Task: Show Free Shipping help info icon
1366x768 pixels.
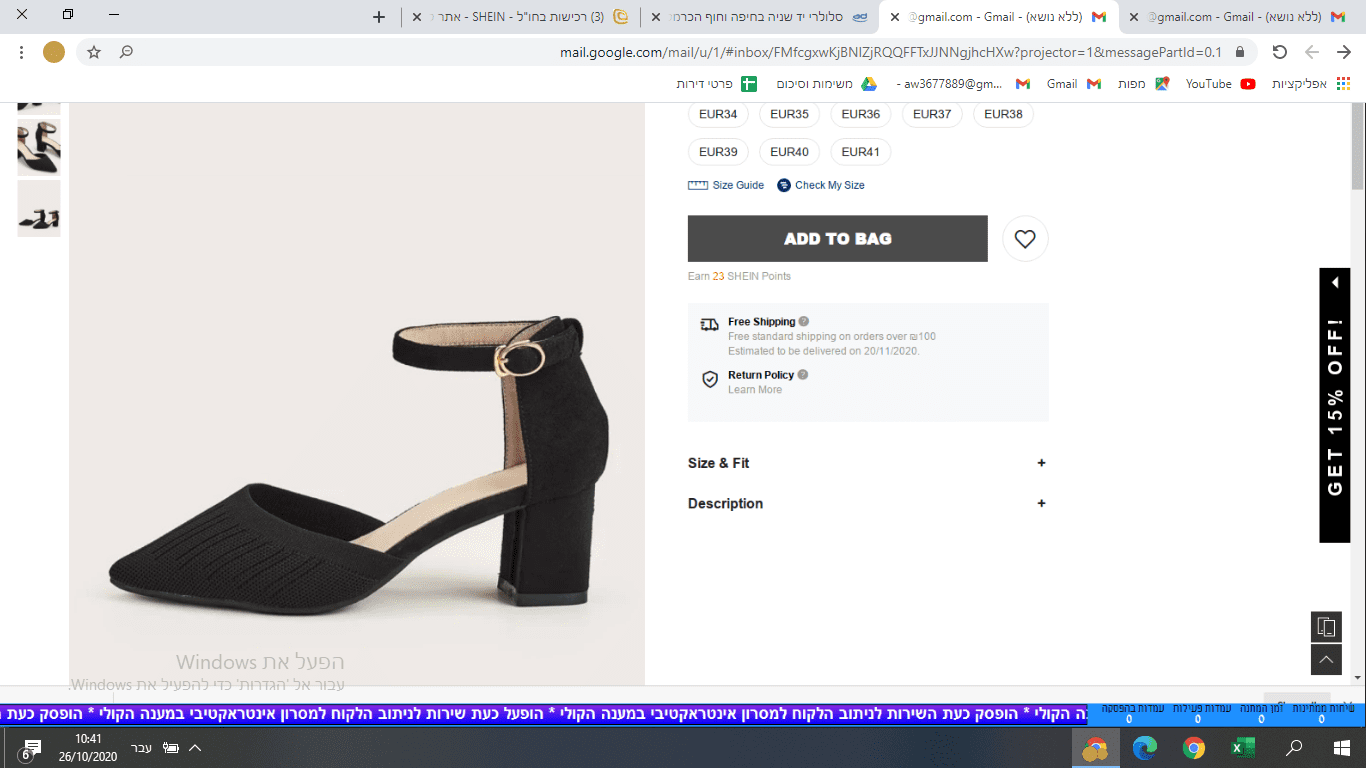Action: (804, 322)
